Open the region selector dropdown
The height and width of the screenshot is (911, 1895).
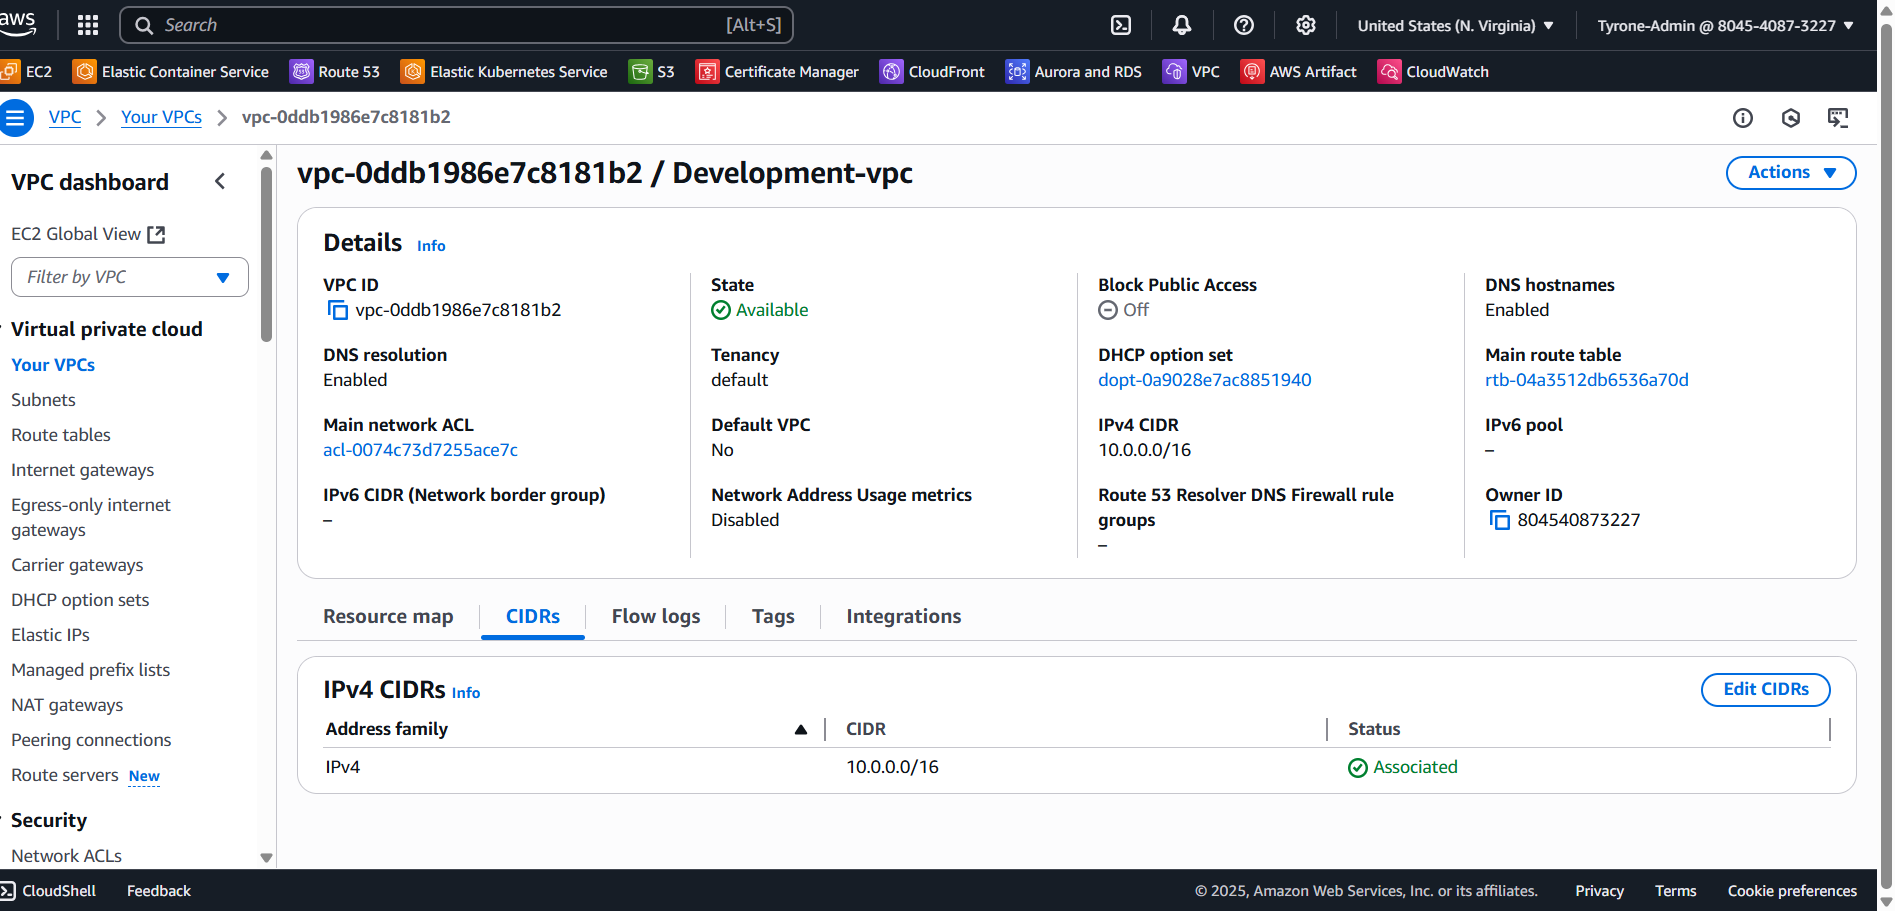[1454, 25]
